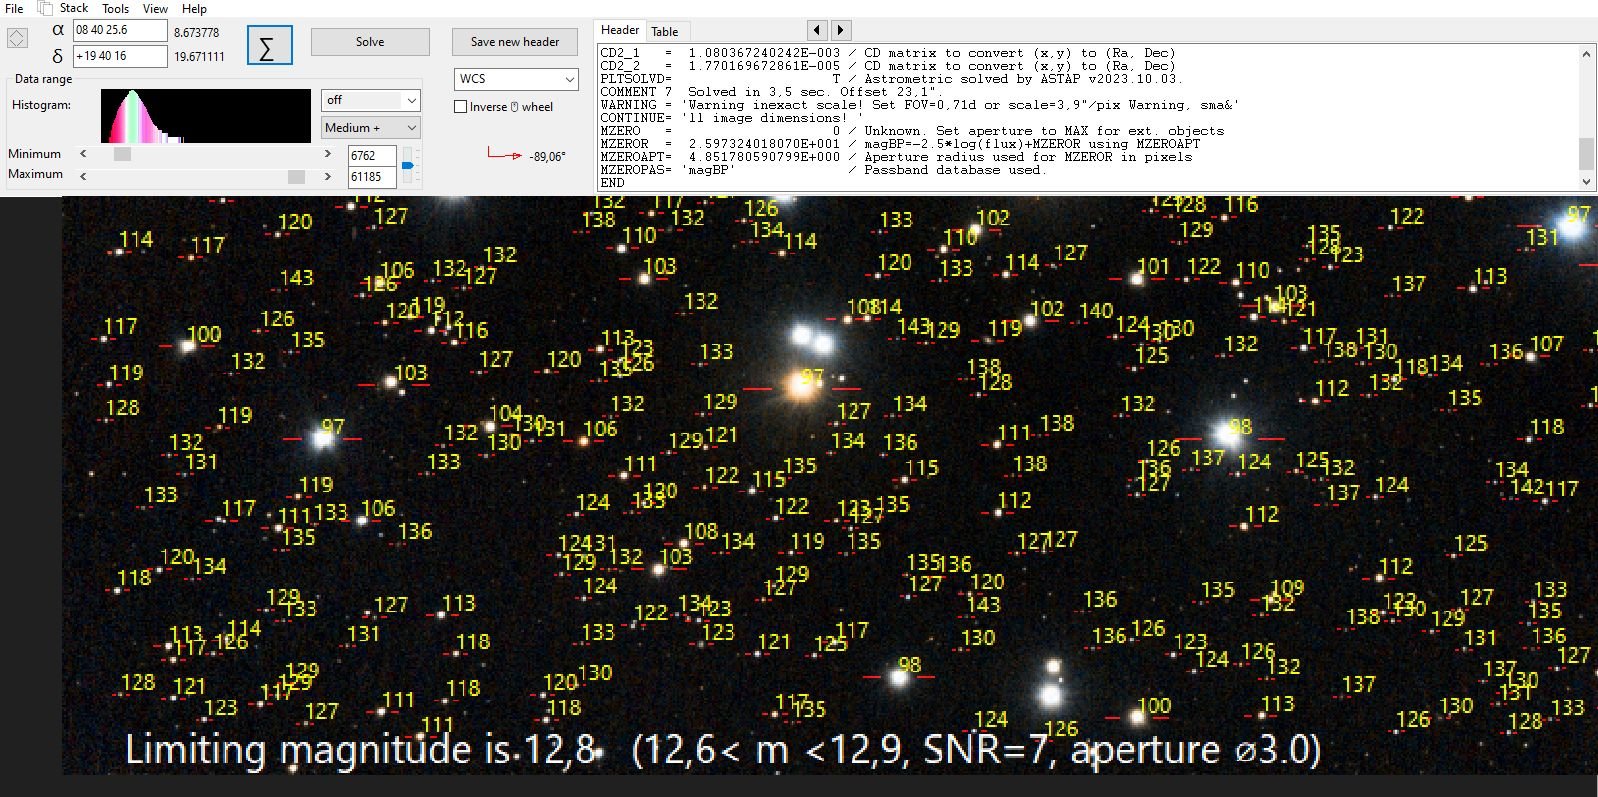
Task: Click the Solve button
Action: 369,42
